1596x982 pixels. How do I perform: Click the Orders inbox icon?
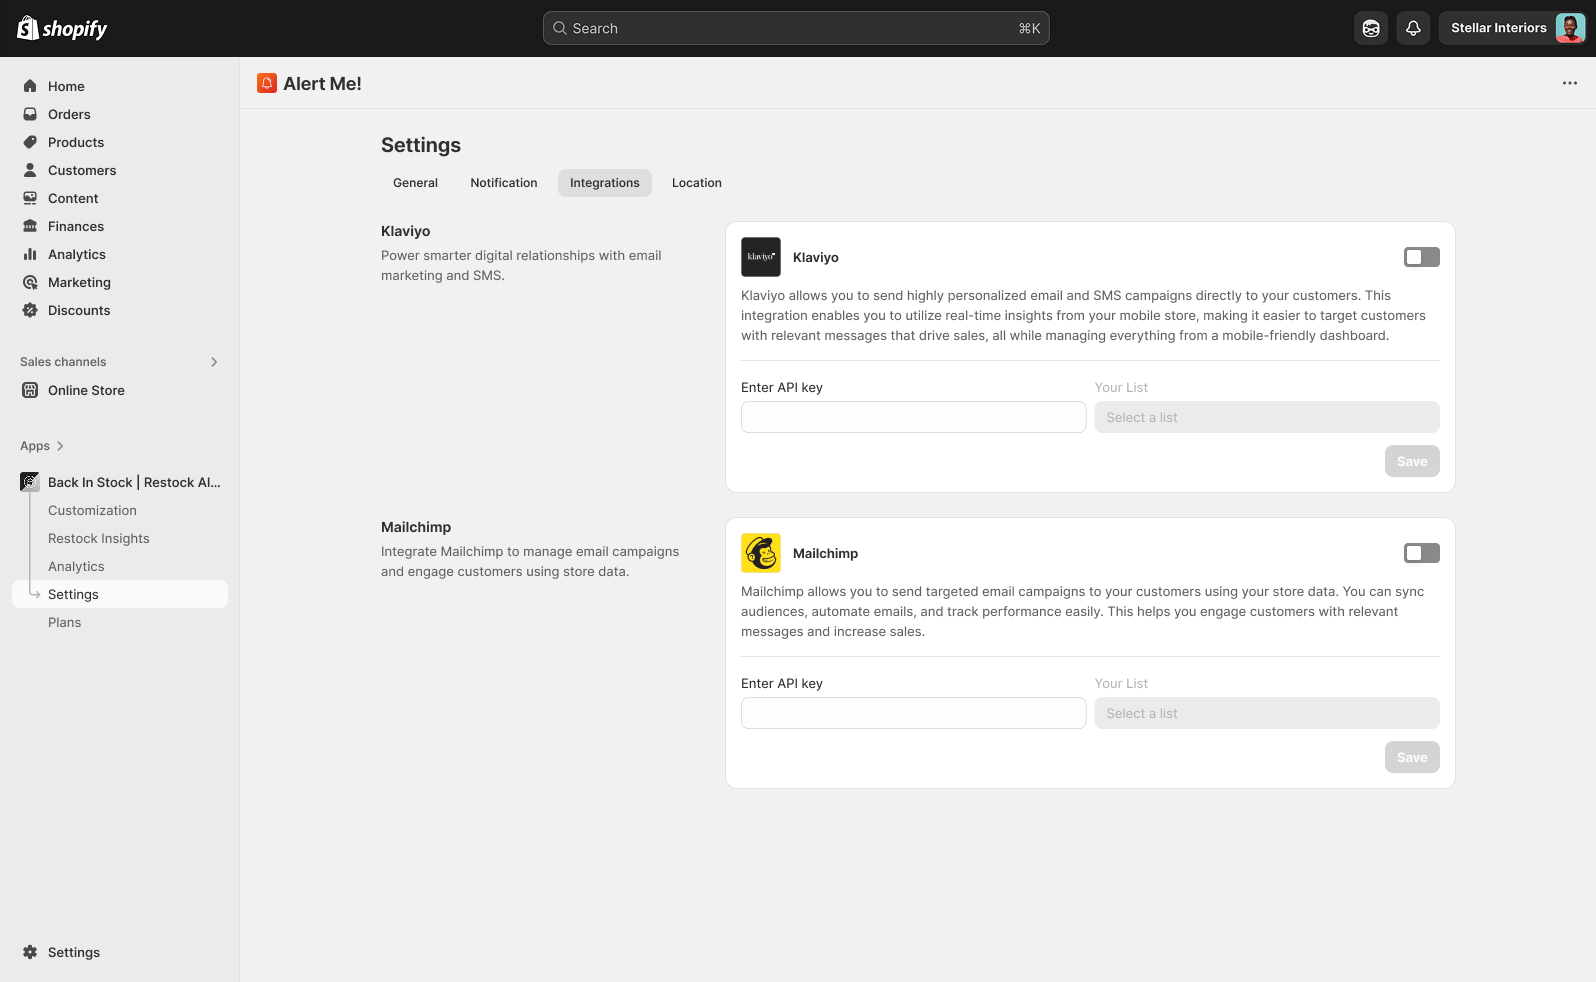[x=30, y=114]
